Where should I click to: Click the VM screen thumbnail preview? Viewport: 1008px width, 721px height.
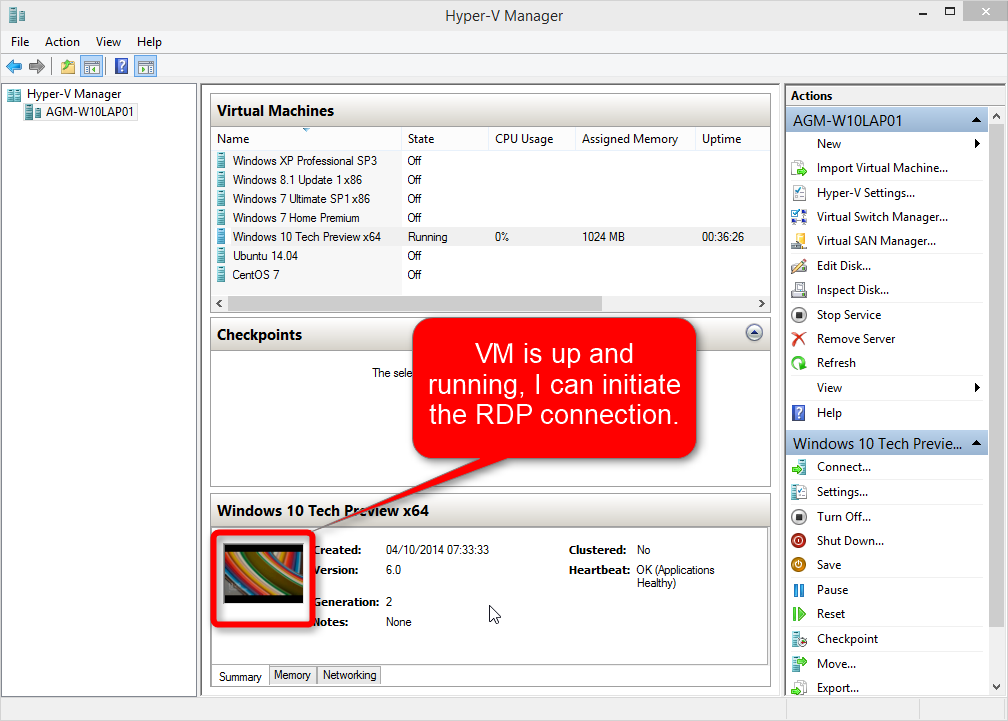[264, 573]
